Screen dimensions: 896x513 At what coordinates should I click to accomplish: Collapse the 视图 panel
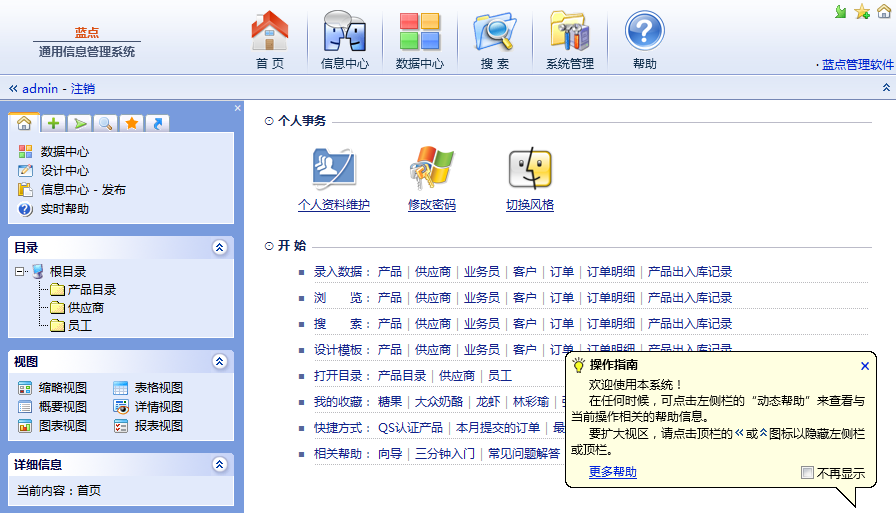pyautogui.click(x=219, y=361)
